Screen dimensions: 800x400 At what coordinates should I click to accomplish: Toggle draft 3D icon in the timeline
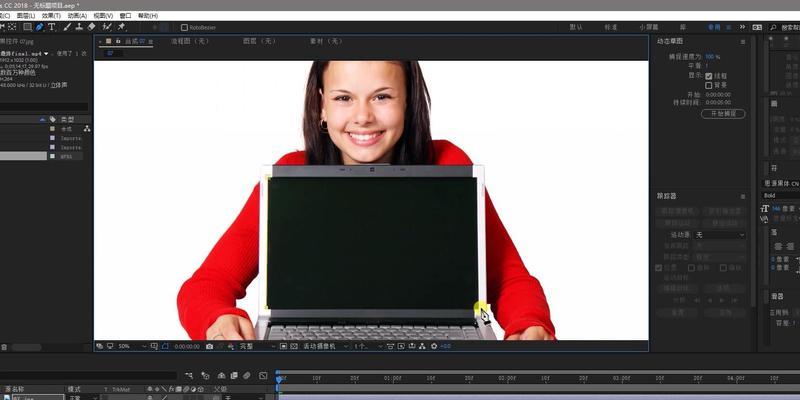click(205, 376)
